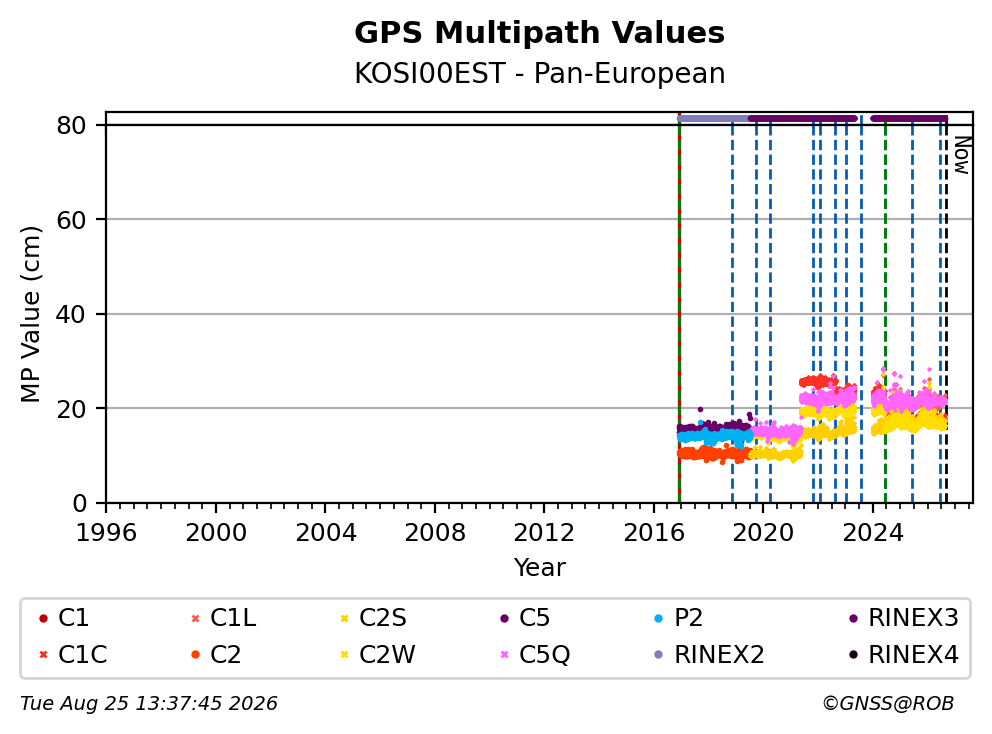Viewport: 992px width, 734px height.
Task: Click the Now marker label
Action: point(962,155)
